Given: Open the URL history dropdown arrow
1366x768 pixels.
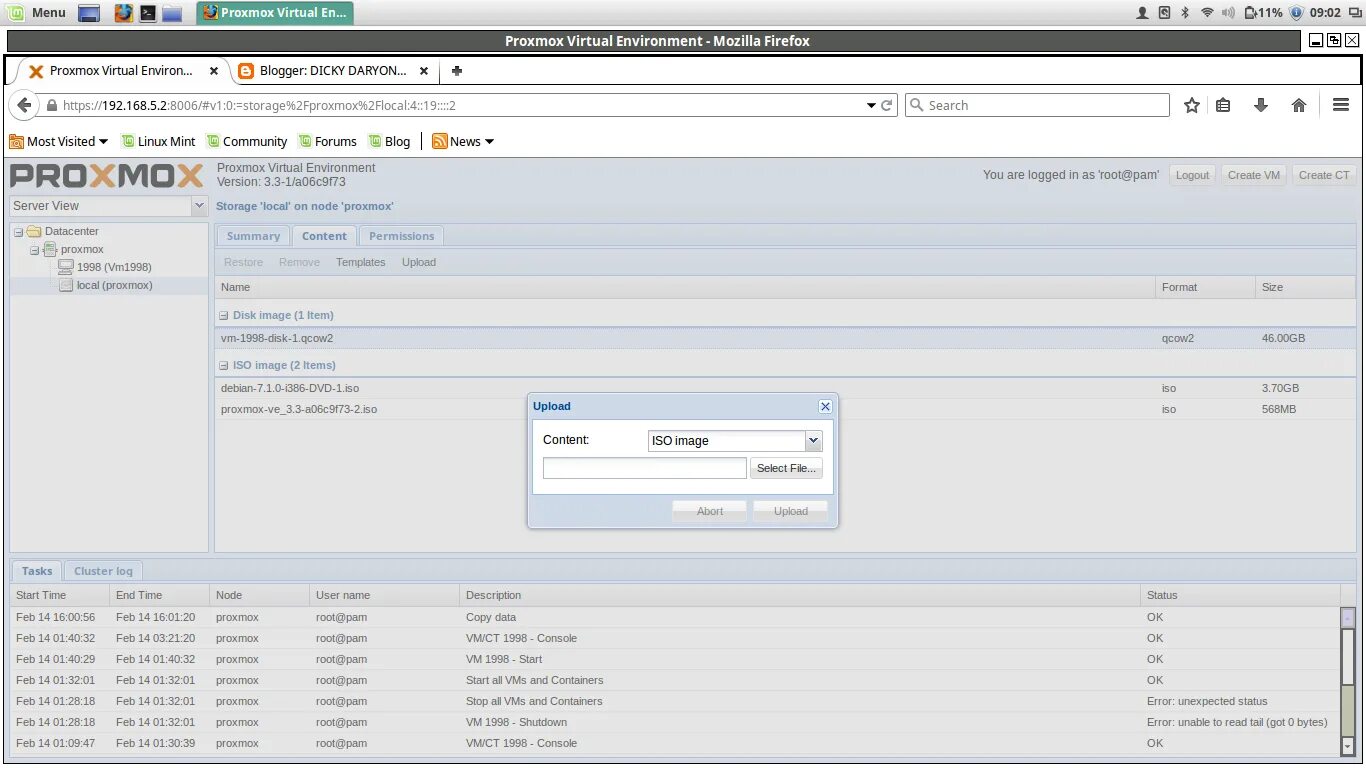Looking at the screenshot, I should pos(871,105).
